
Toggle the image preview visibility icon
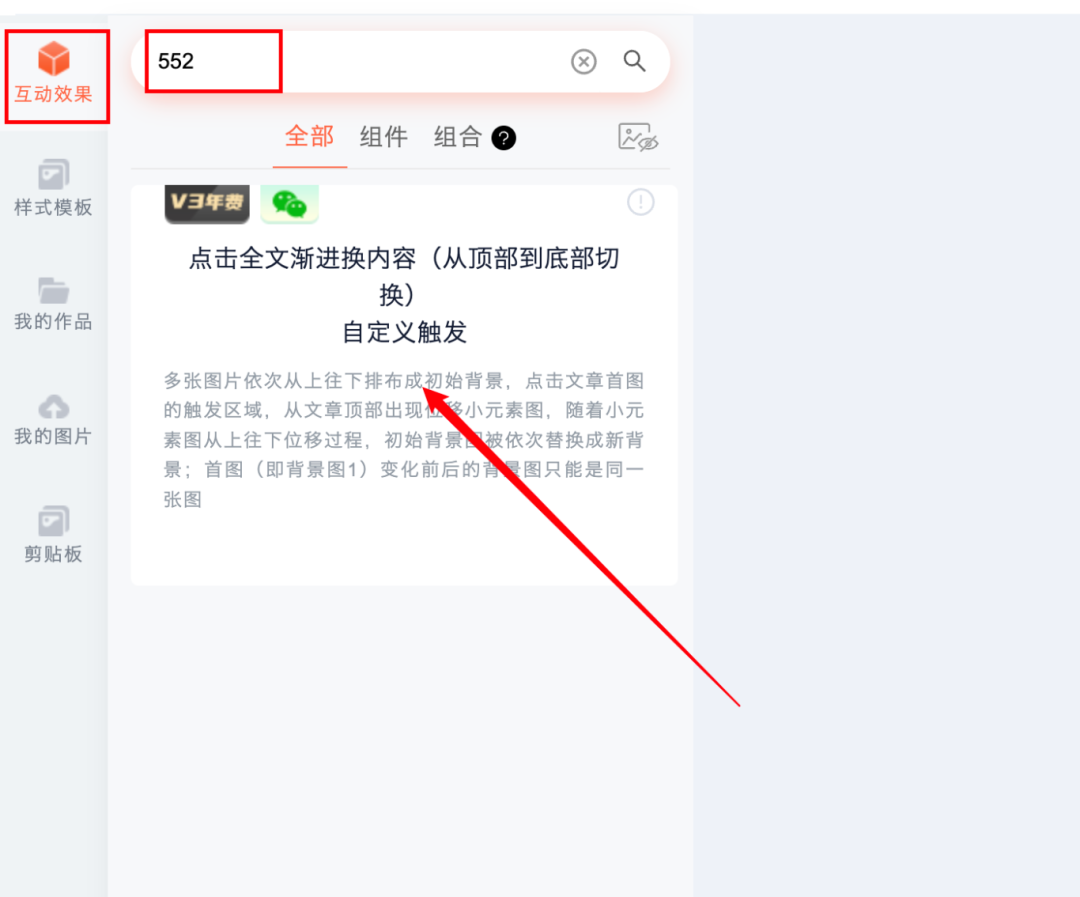[638, 137]
